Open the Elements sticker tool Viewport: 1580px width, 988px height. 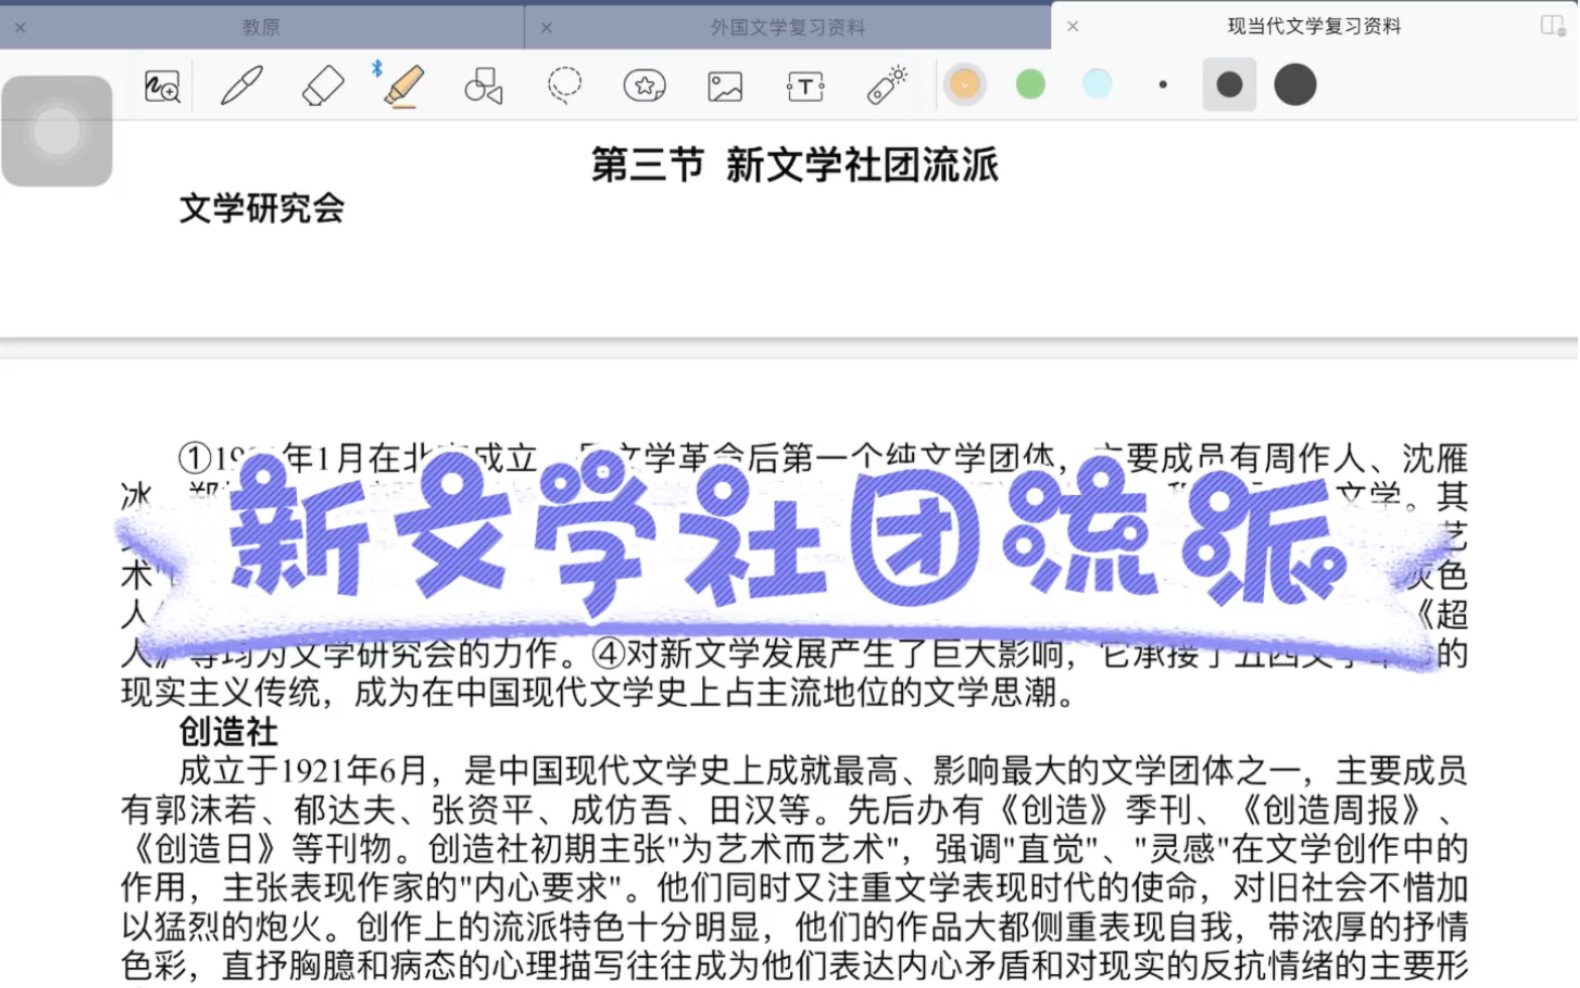click(x=644, y=86)
